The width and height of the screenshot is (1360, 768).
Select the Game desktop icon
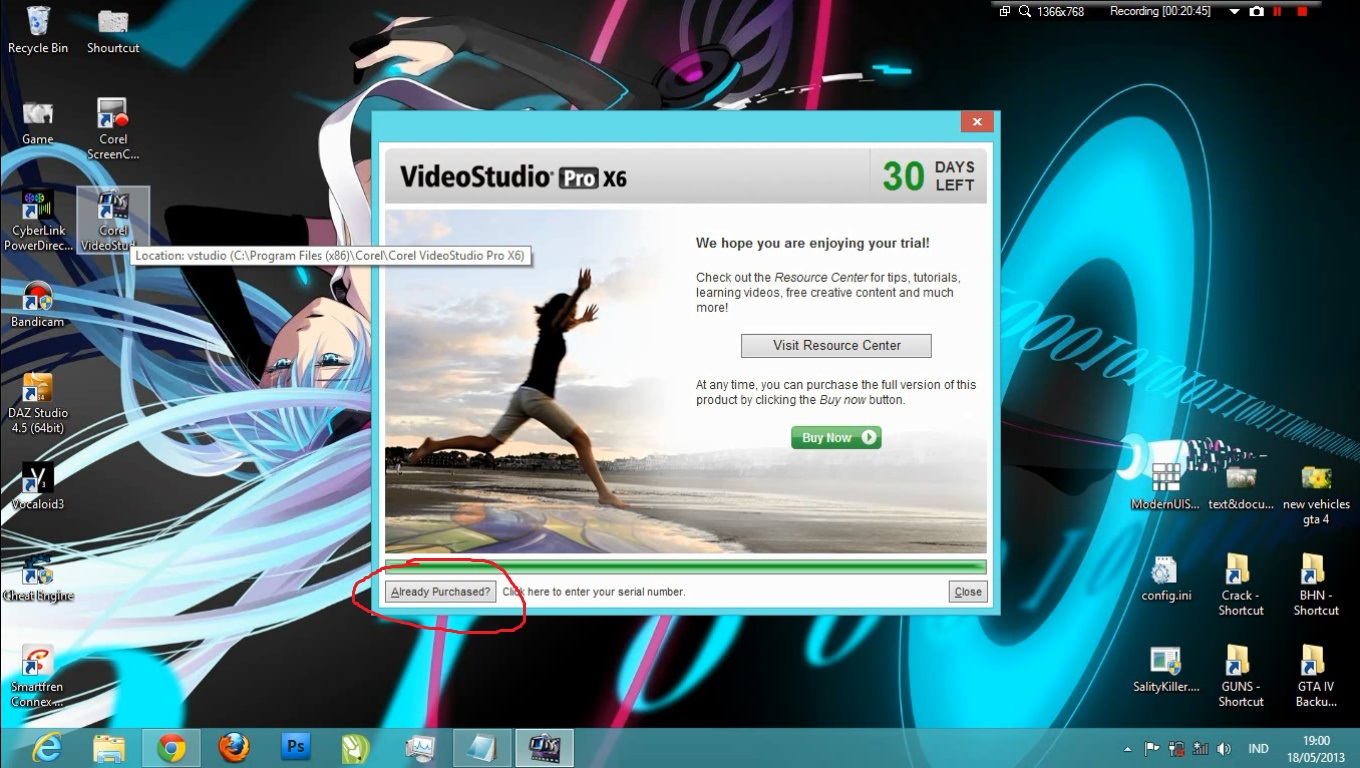point(38,123)
